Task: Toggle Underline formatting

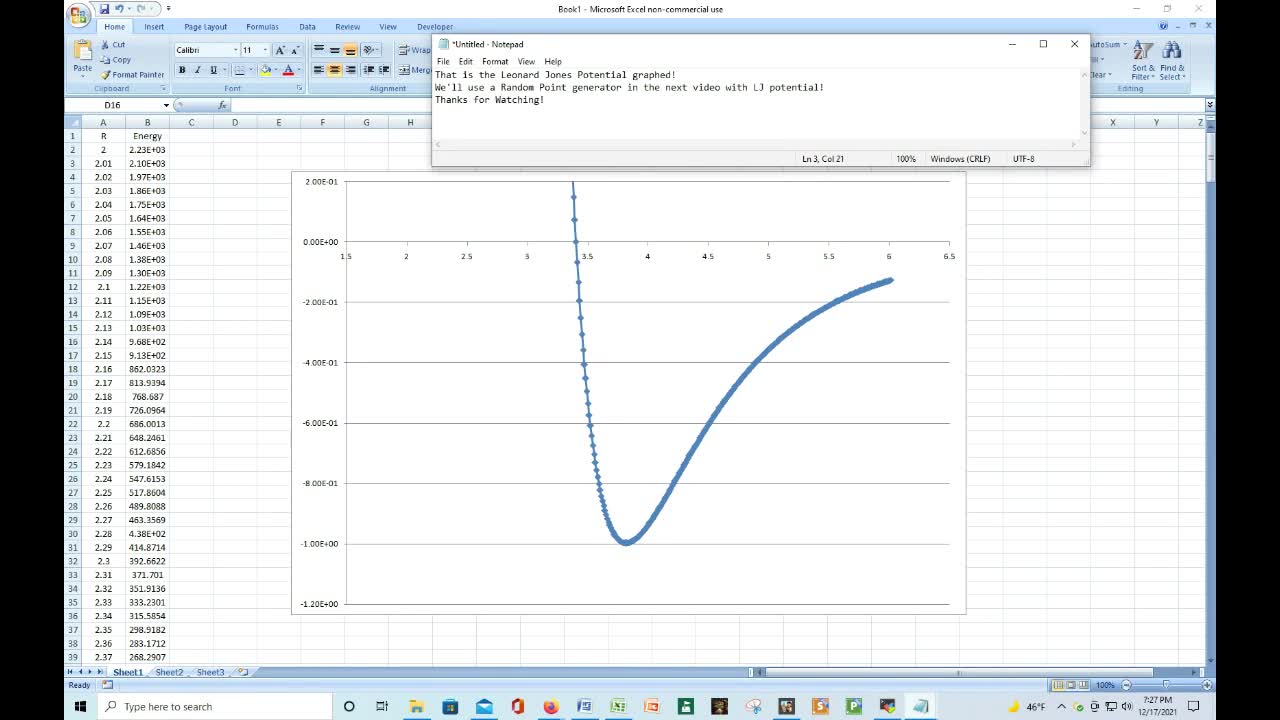Action: pos(212,70)
